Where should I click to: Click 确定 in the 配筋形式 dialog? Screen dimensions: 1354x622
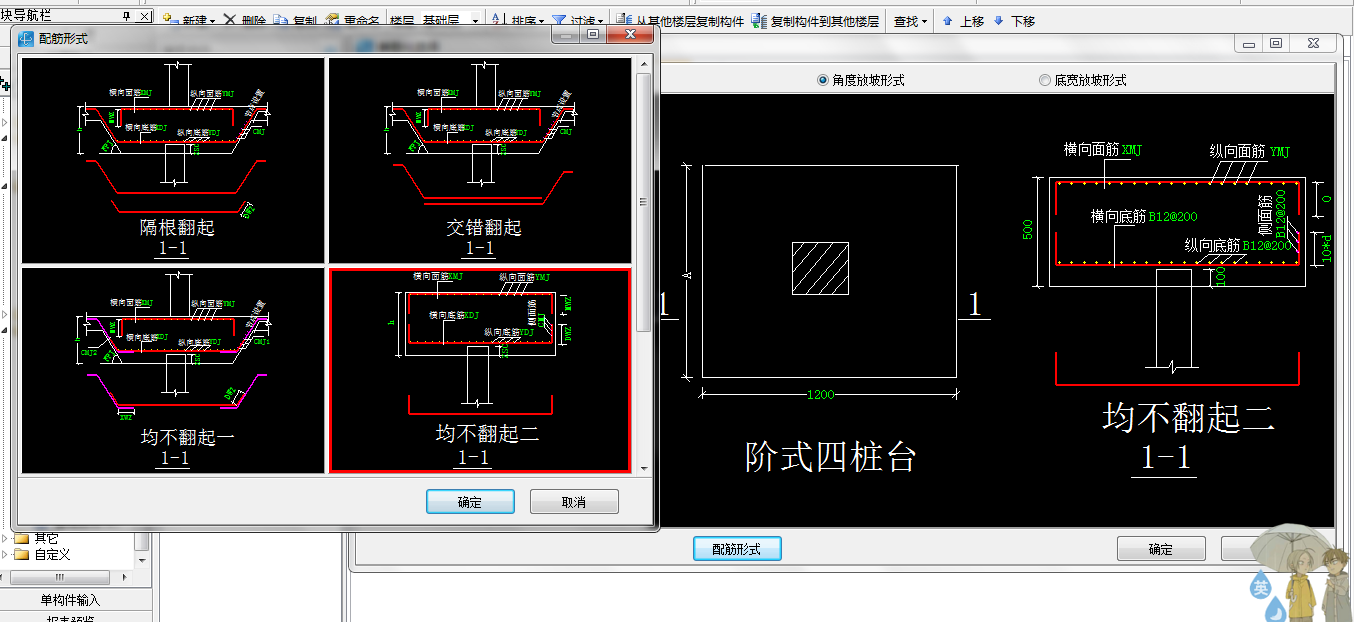pos(470,502)
